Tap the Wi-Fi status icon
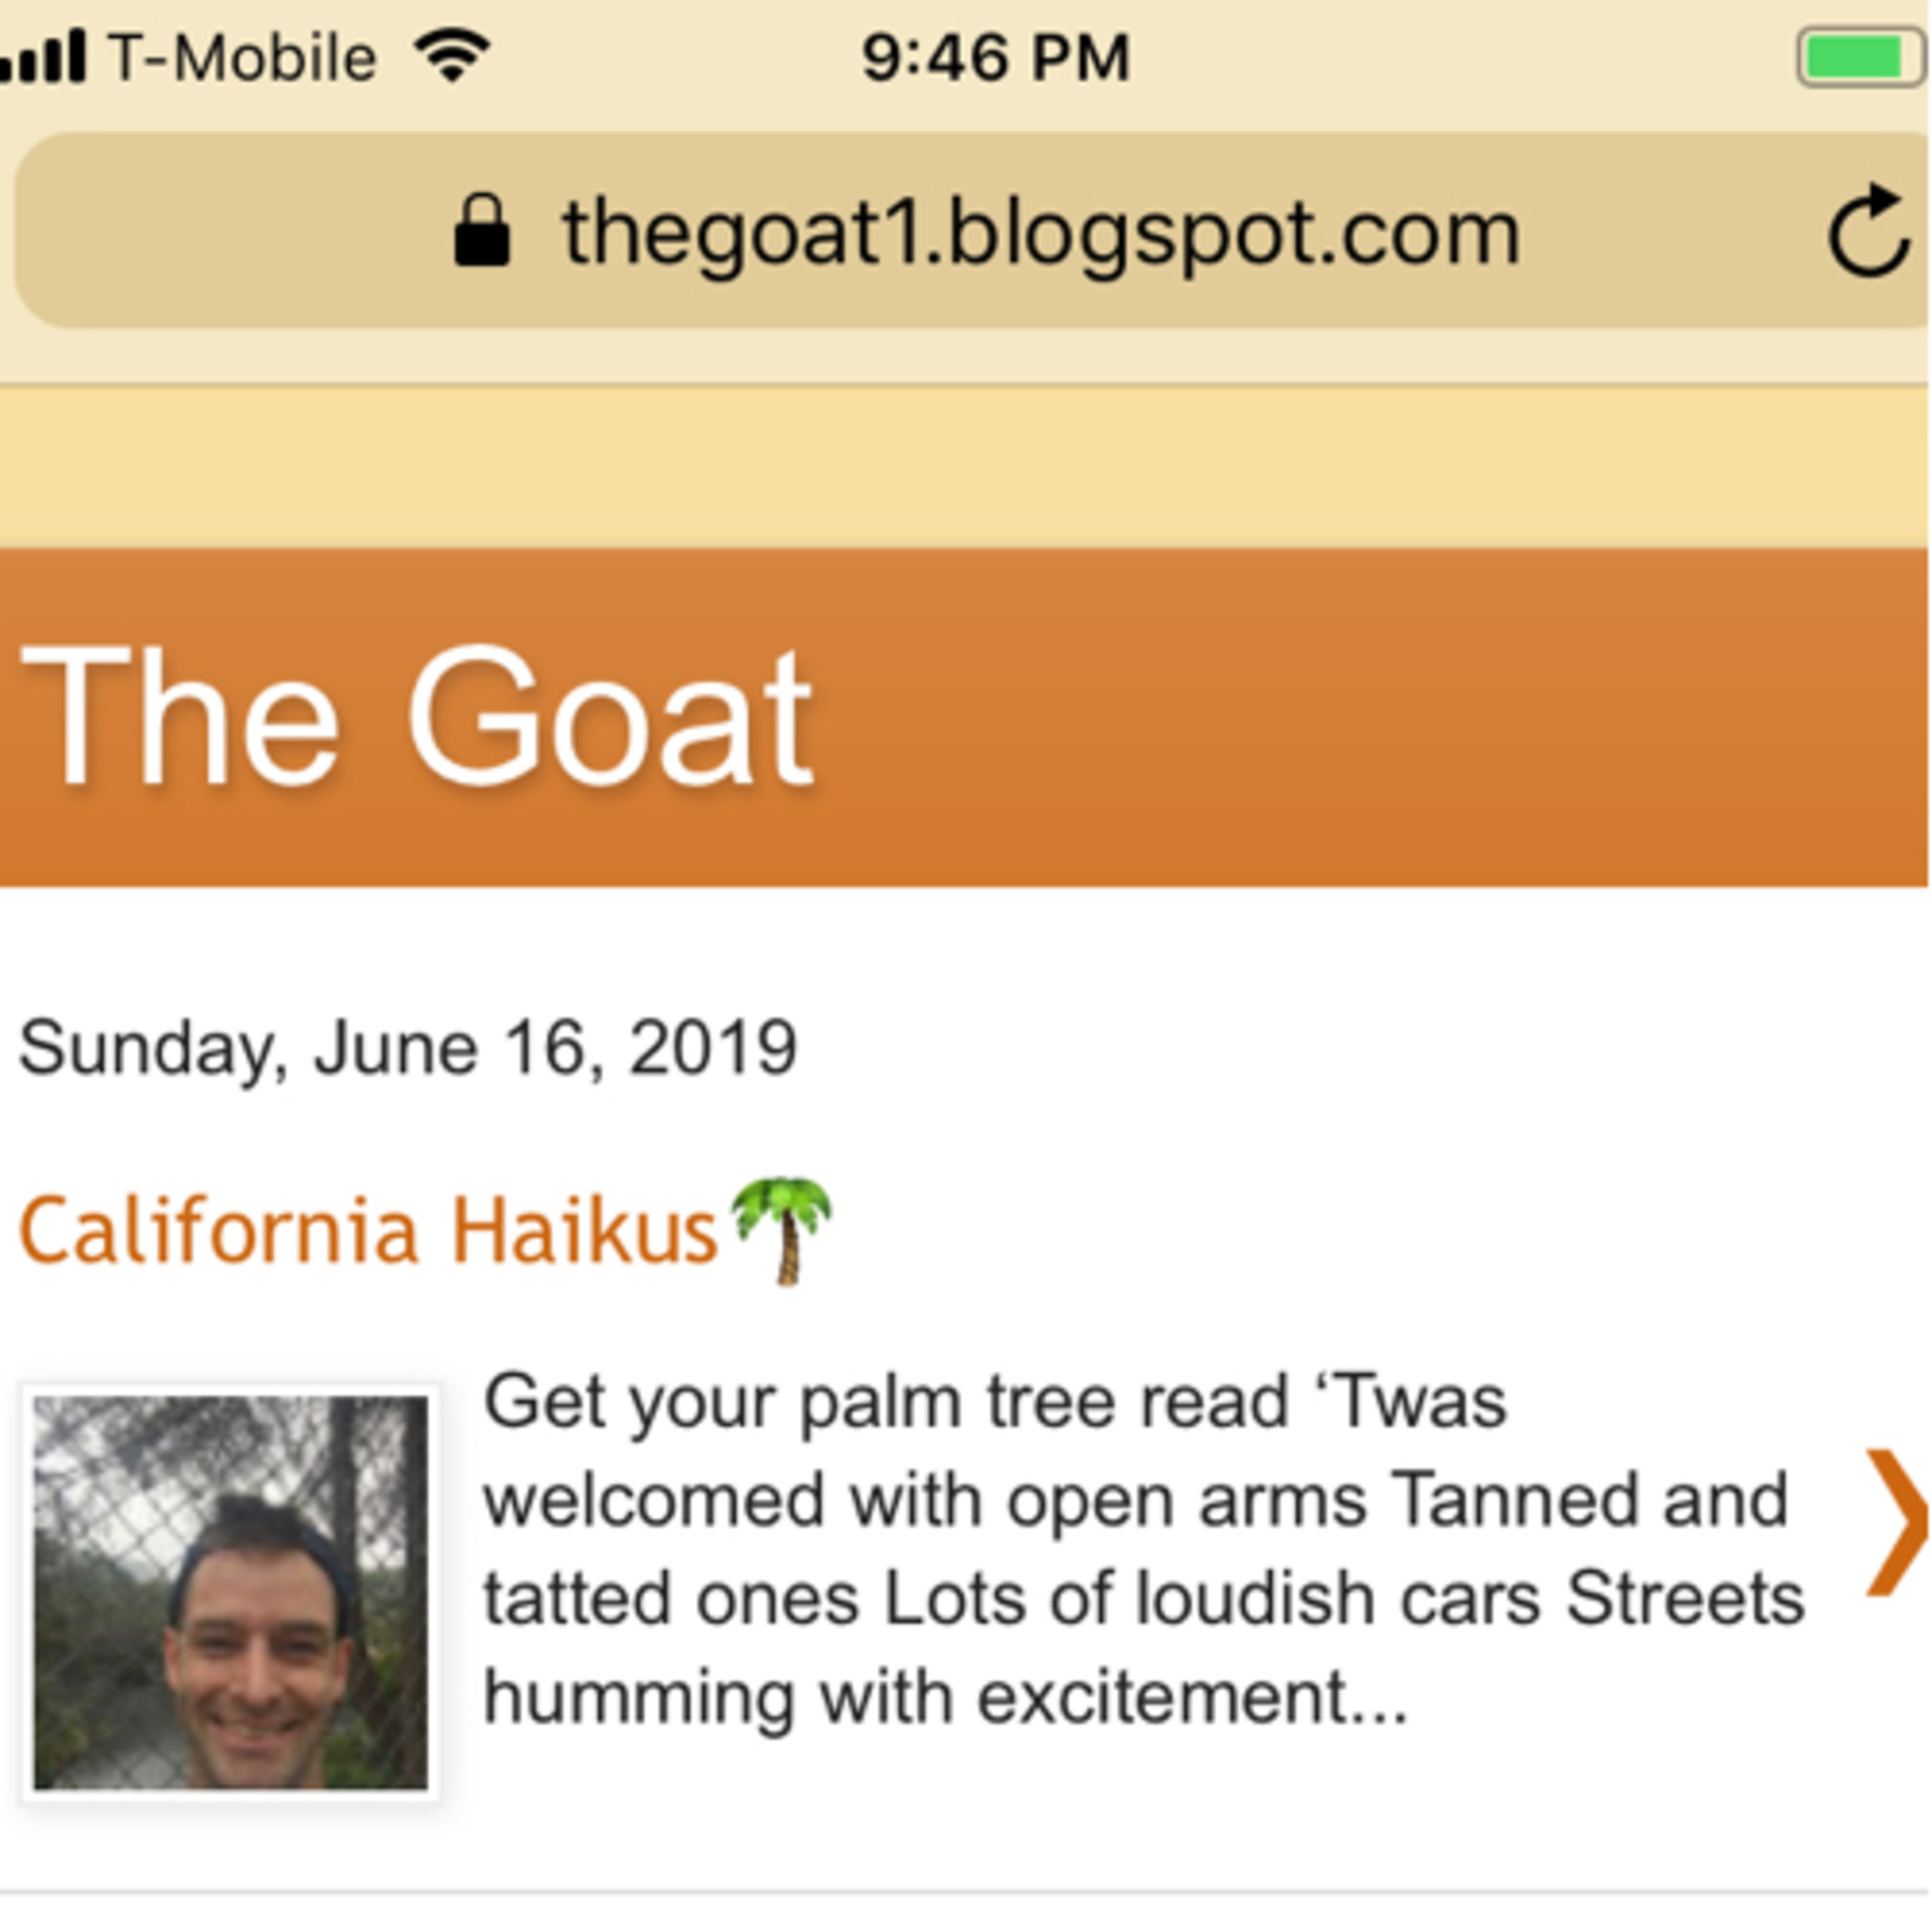Image resolution: width=1932 pixels, height=1932 pixels. tap(453, 55)
